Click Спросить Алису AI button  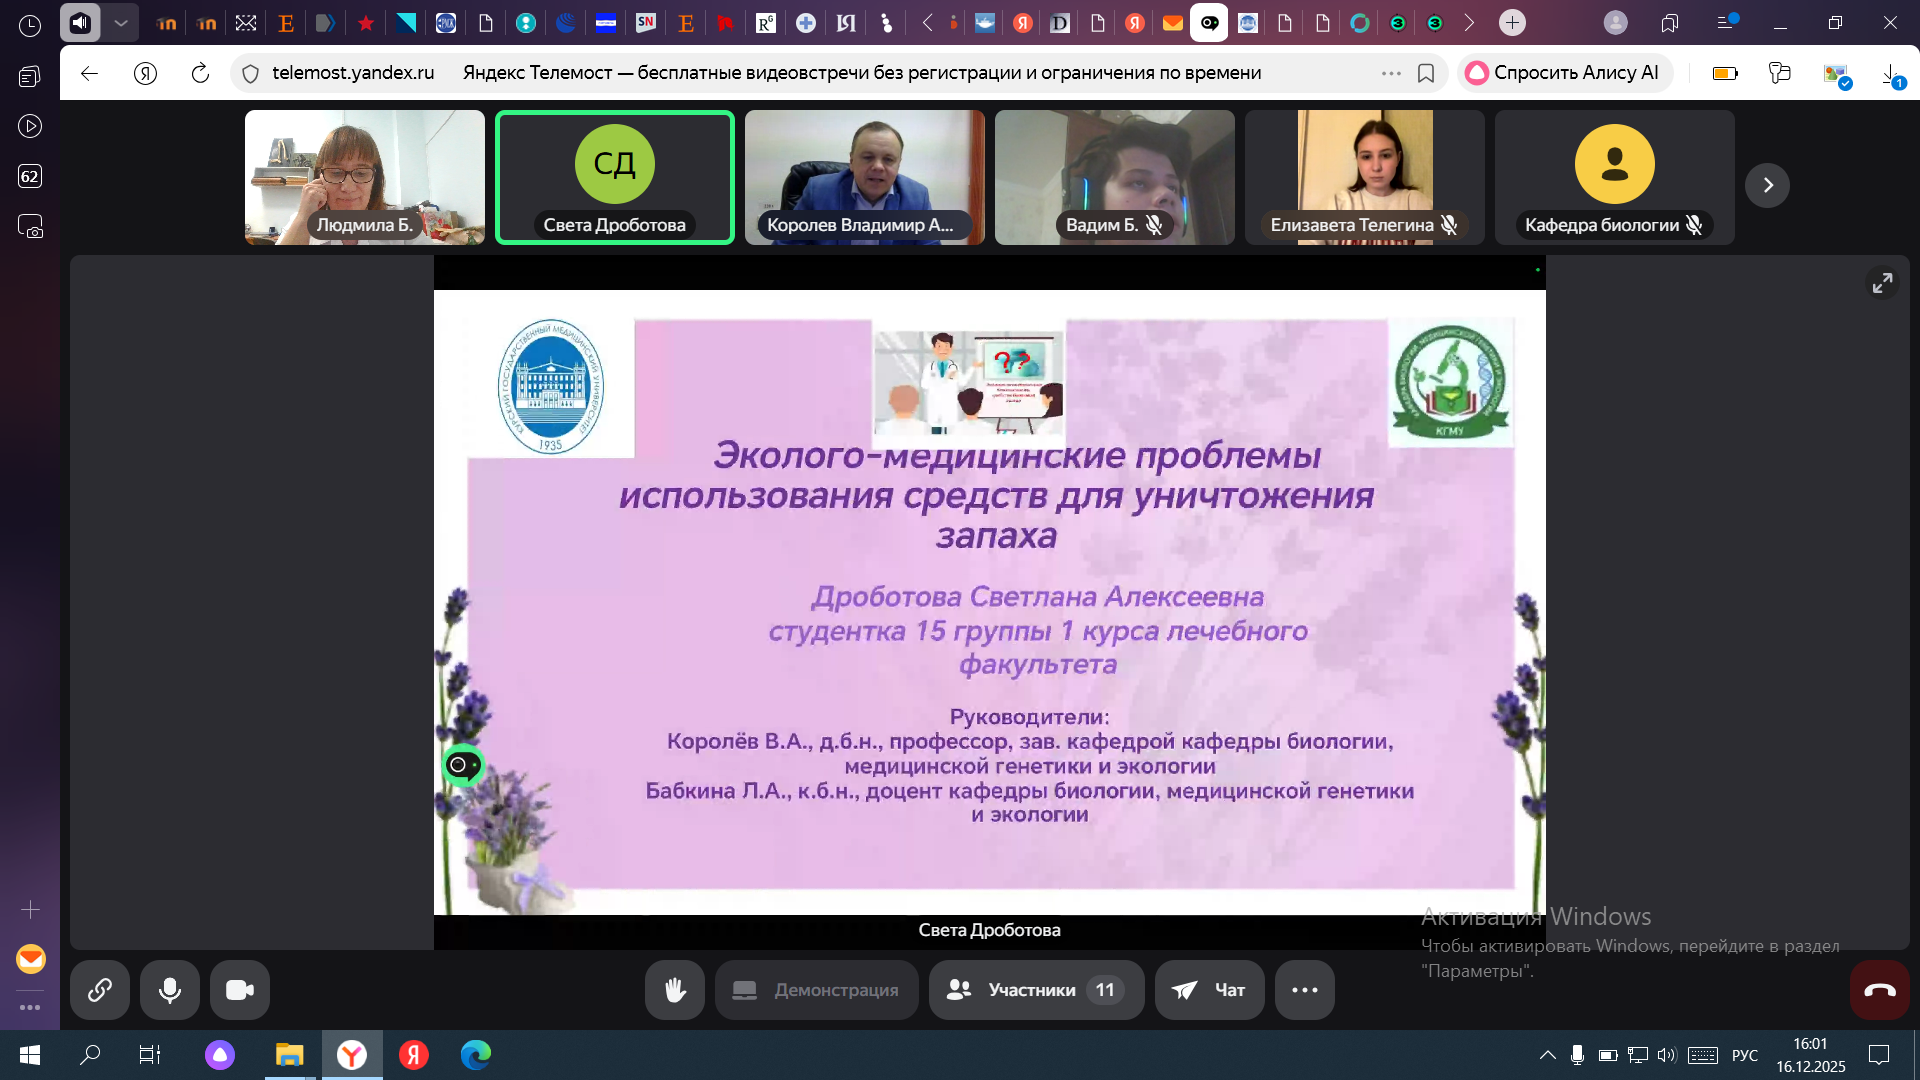1564,73
